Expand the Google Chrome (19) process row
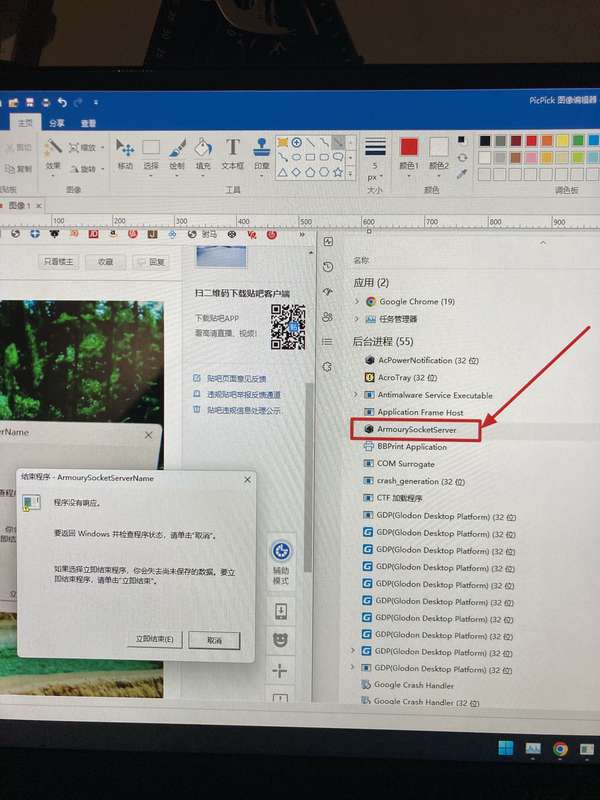Screen dimensions: 600x800 (x=357, y=302)
